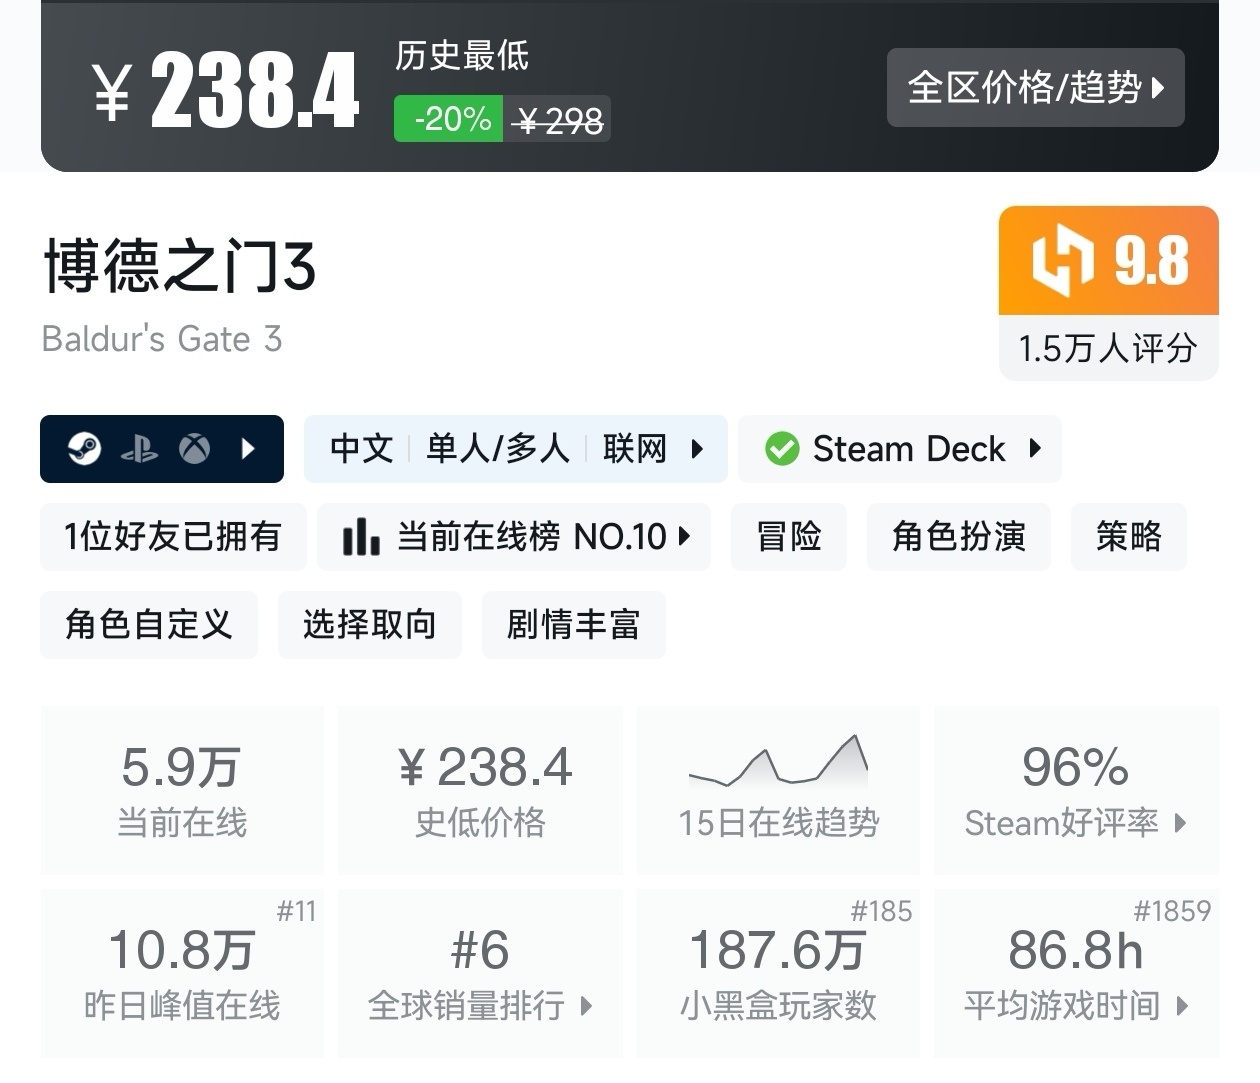This screenshot has height=1083, width=1260.
Task: Click the 中文 language label
Action: click(x=362, y=449)
